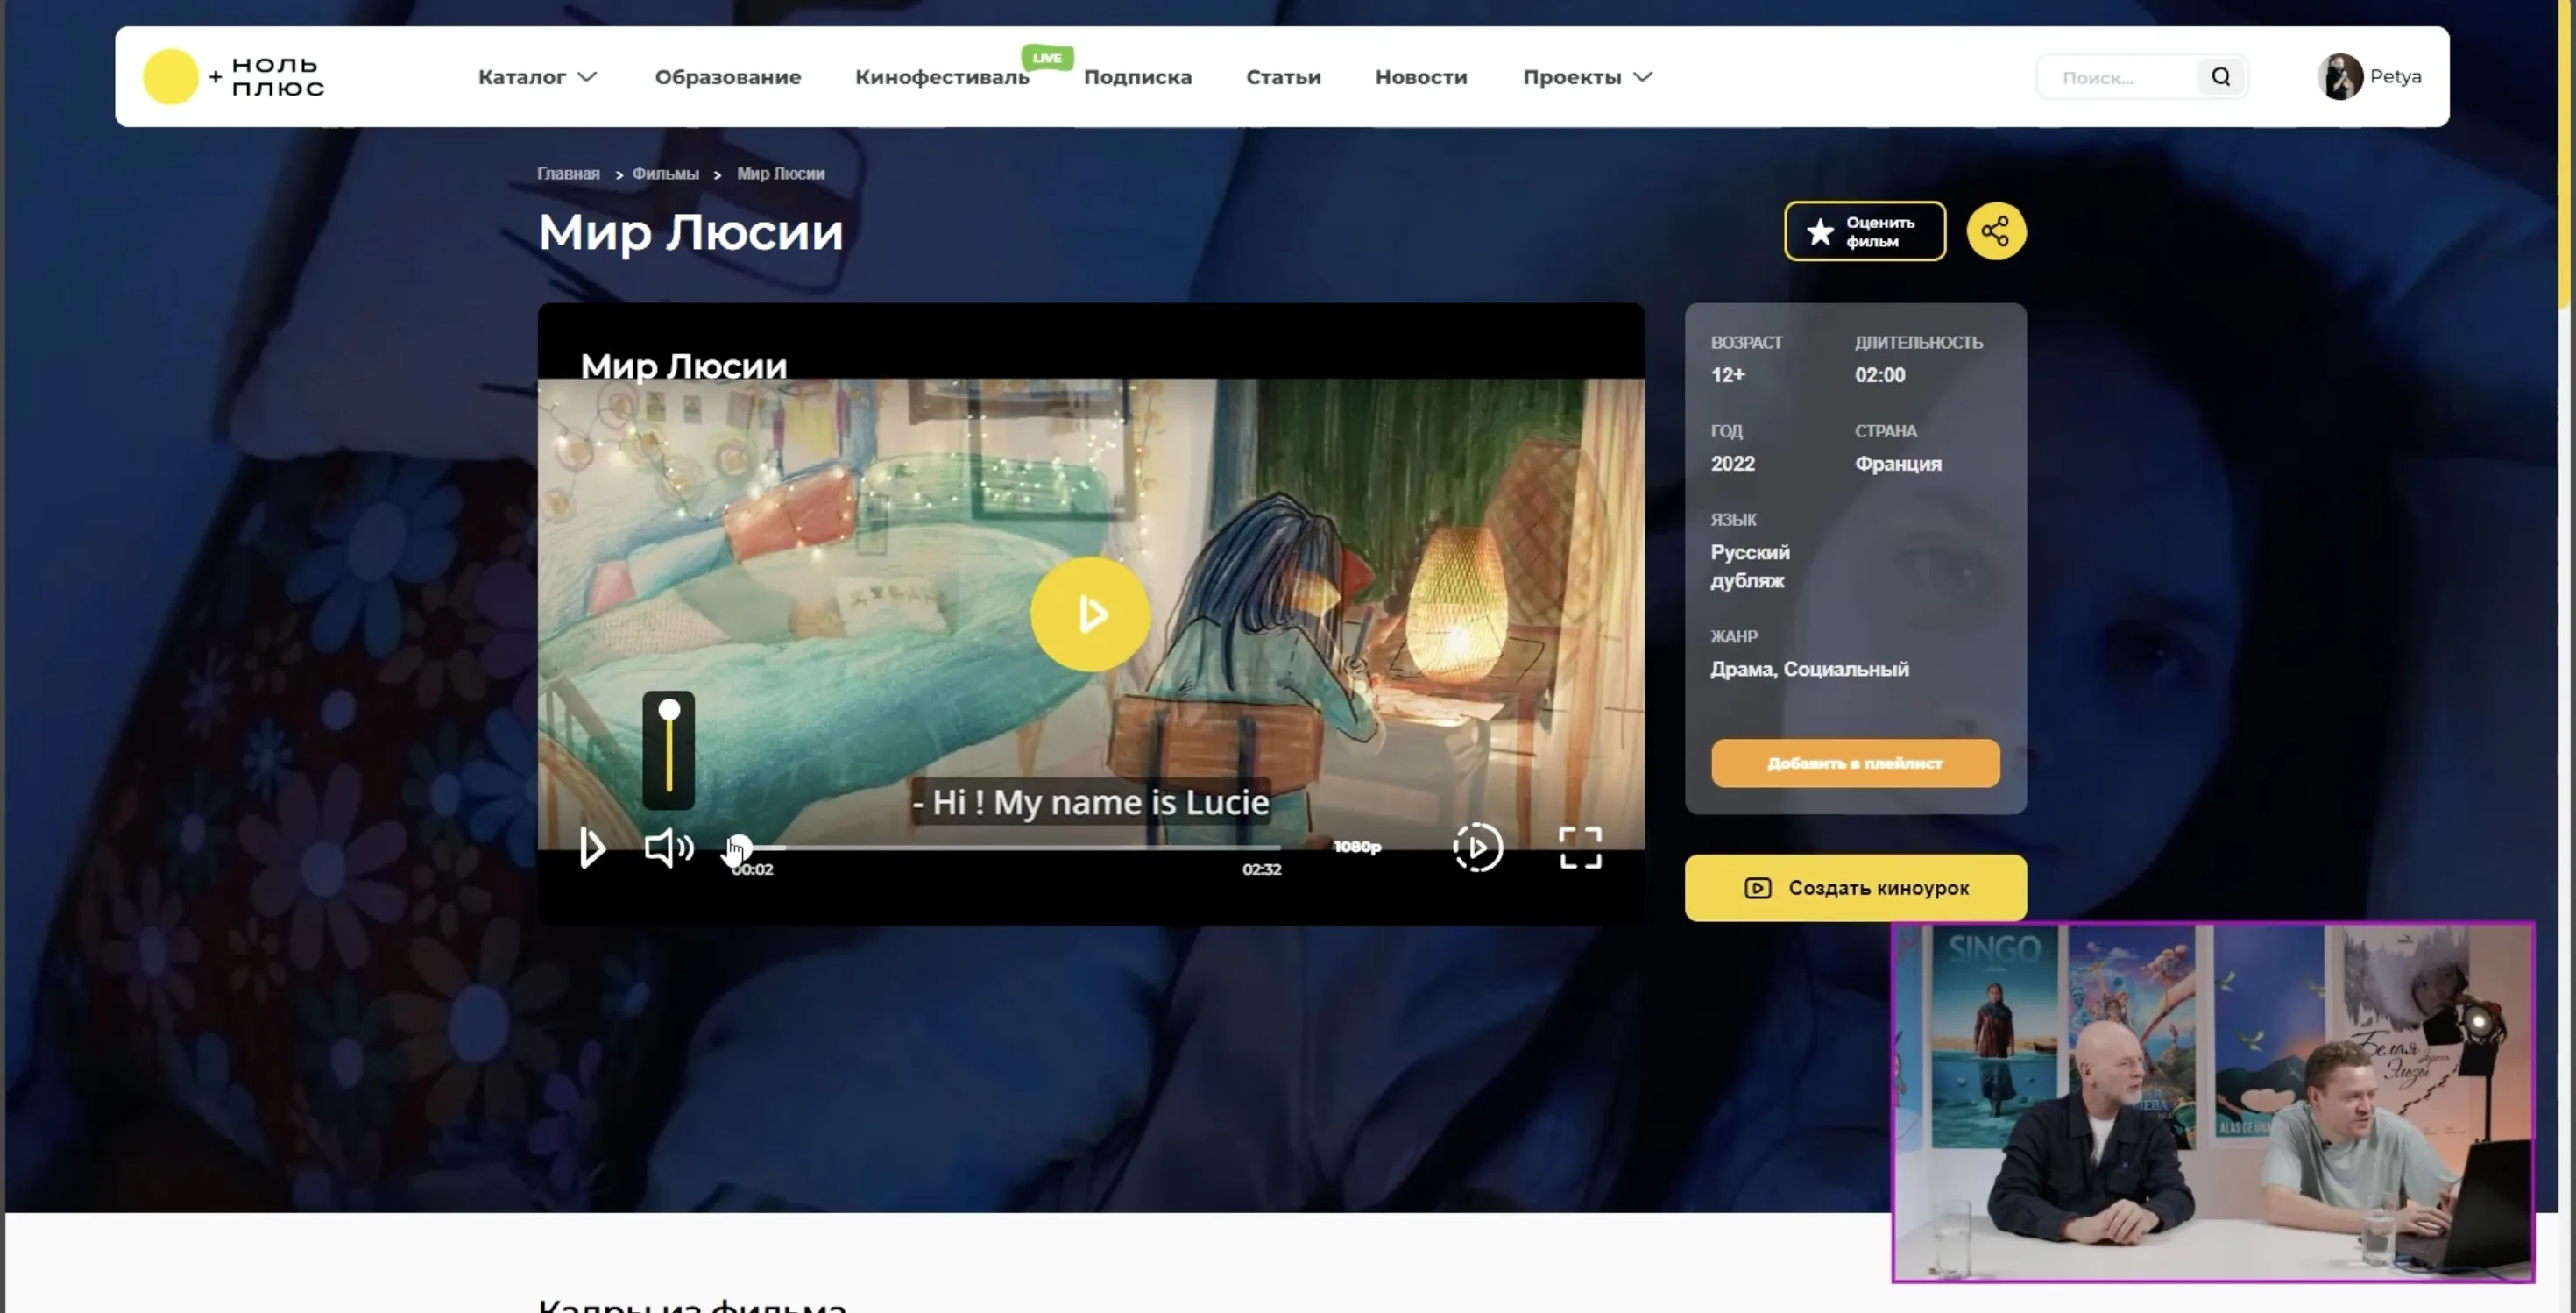The height and width of the screenshot is (1313, 2576).
Task: Click the Добавить в плейлист button
Action: [x=1855, y=763]
